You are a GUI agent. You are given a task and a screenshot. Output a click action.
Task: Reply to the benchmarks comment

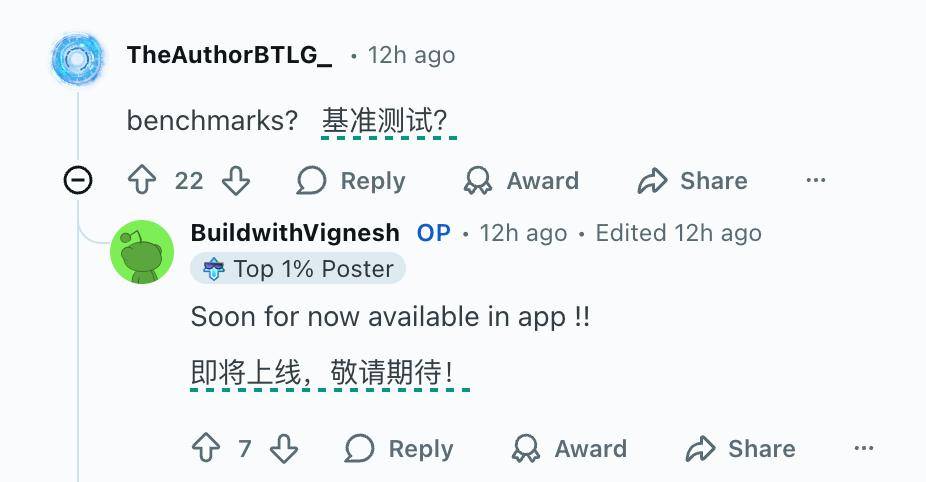(351, 180)
